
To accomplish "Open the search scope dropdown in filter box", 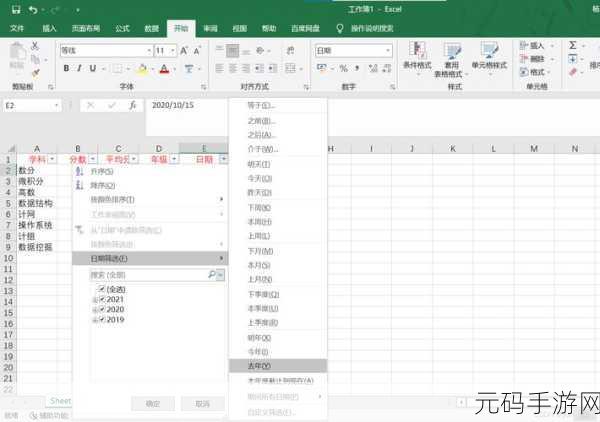I will (220, 274).
